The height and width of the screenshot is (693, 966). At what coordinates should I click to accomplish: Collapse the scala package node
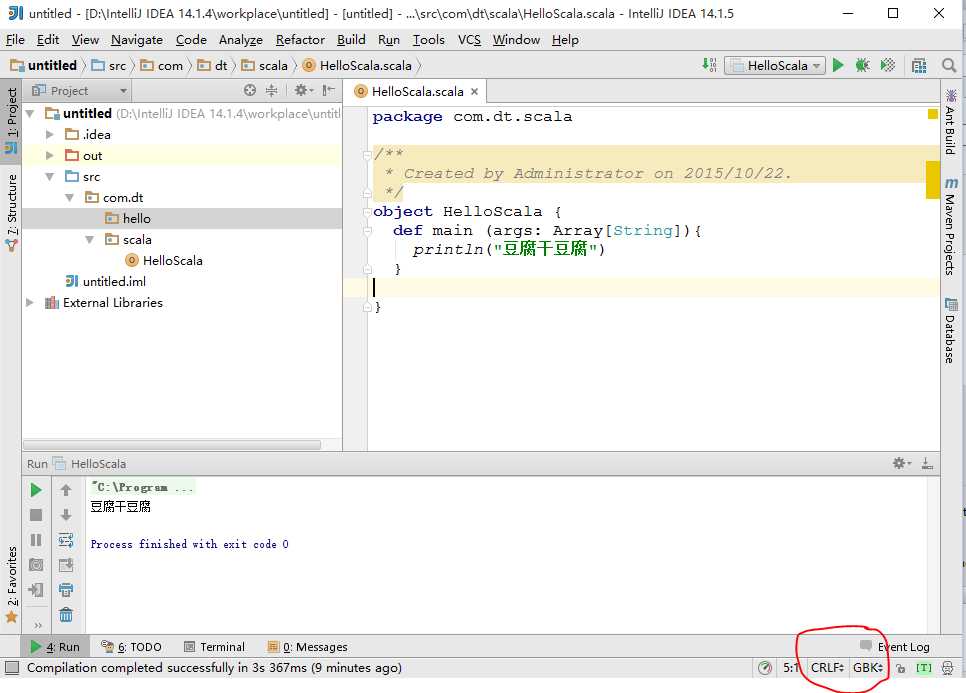tap(90, 239)
